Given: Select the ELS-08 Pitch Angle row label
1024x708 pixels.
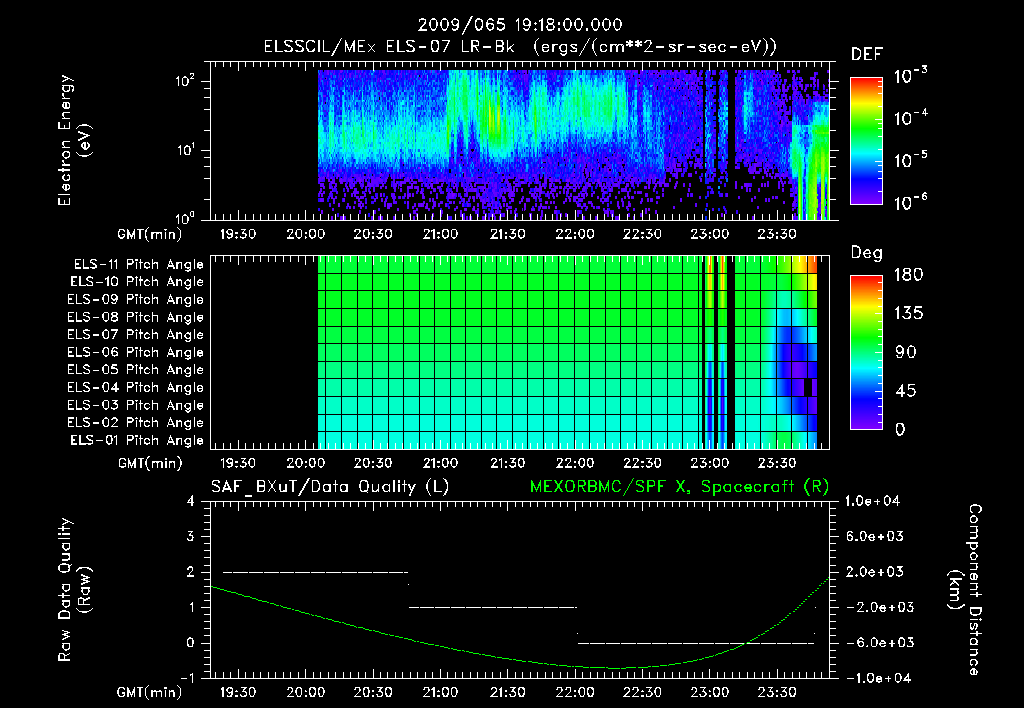Looking at the screenshot, I should pos(136,317).
